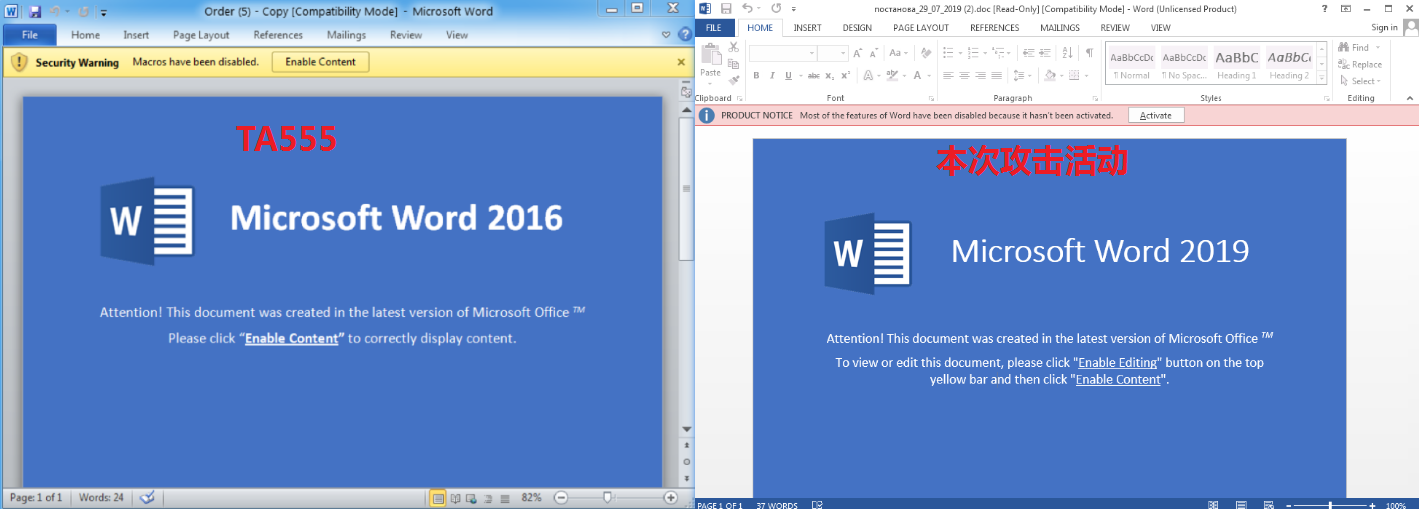The height and width of the screenshot is (509, 1419).
Task: Click Enable Content button
Action: pos(321,62)
